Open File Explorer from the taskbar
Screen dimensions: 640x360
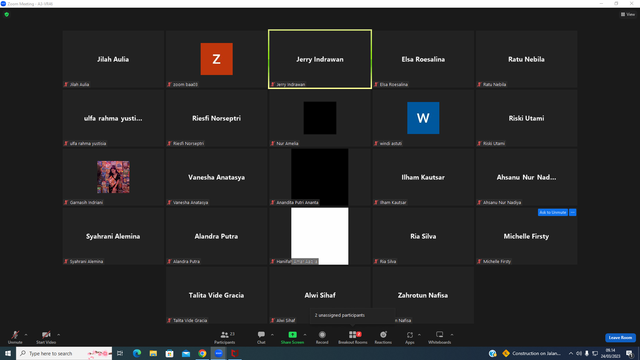[153, 353]
